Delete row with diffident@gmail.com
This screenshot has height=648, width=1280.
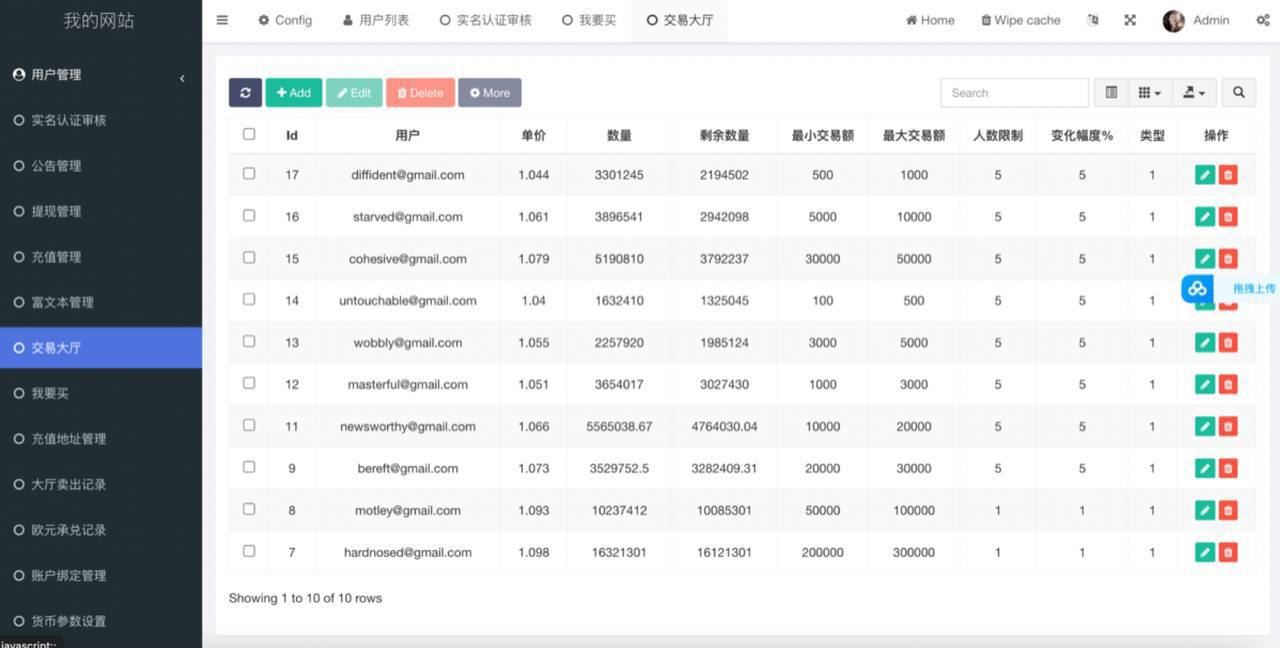[x=1228, y=175]
